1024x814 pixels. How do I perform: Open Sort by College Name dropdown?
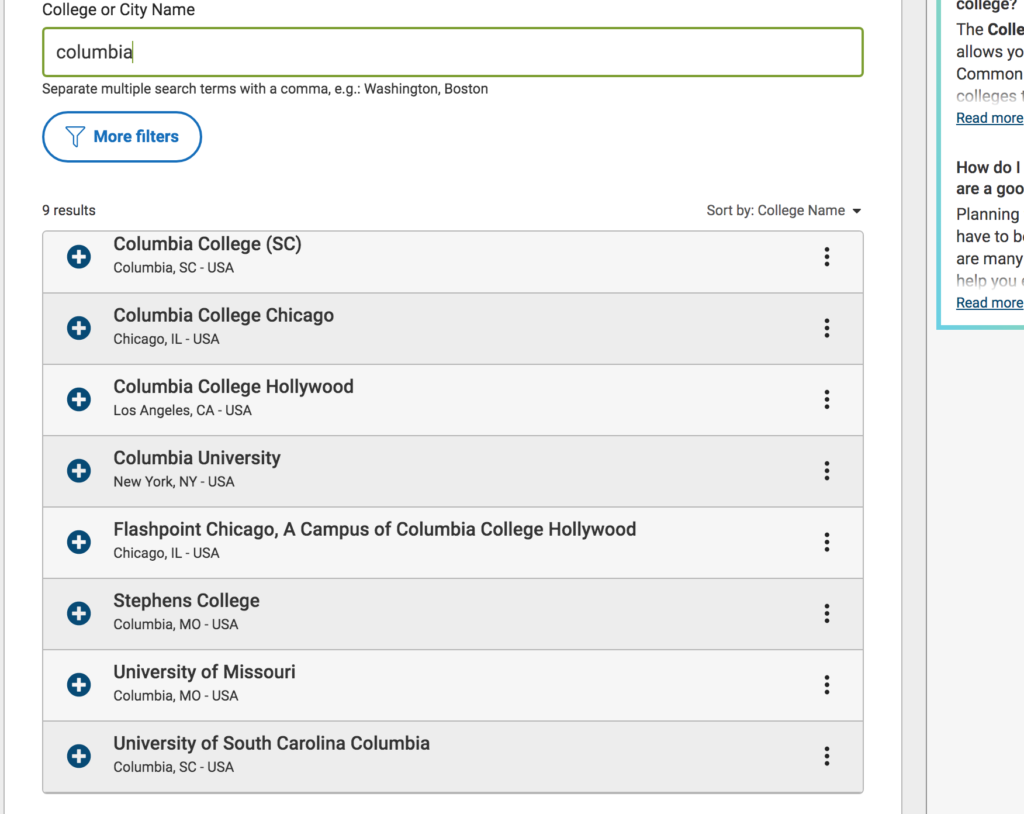click(784, 210)
